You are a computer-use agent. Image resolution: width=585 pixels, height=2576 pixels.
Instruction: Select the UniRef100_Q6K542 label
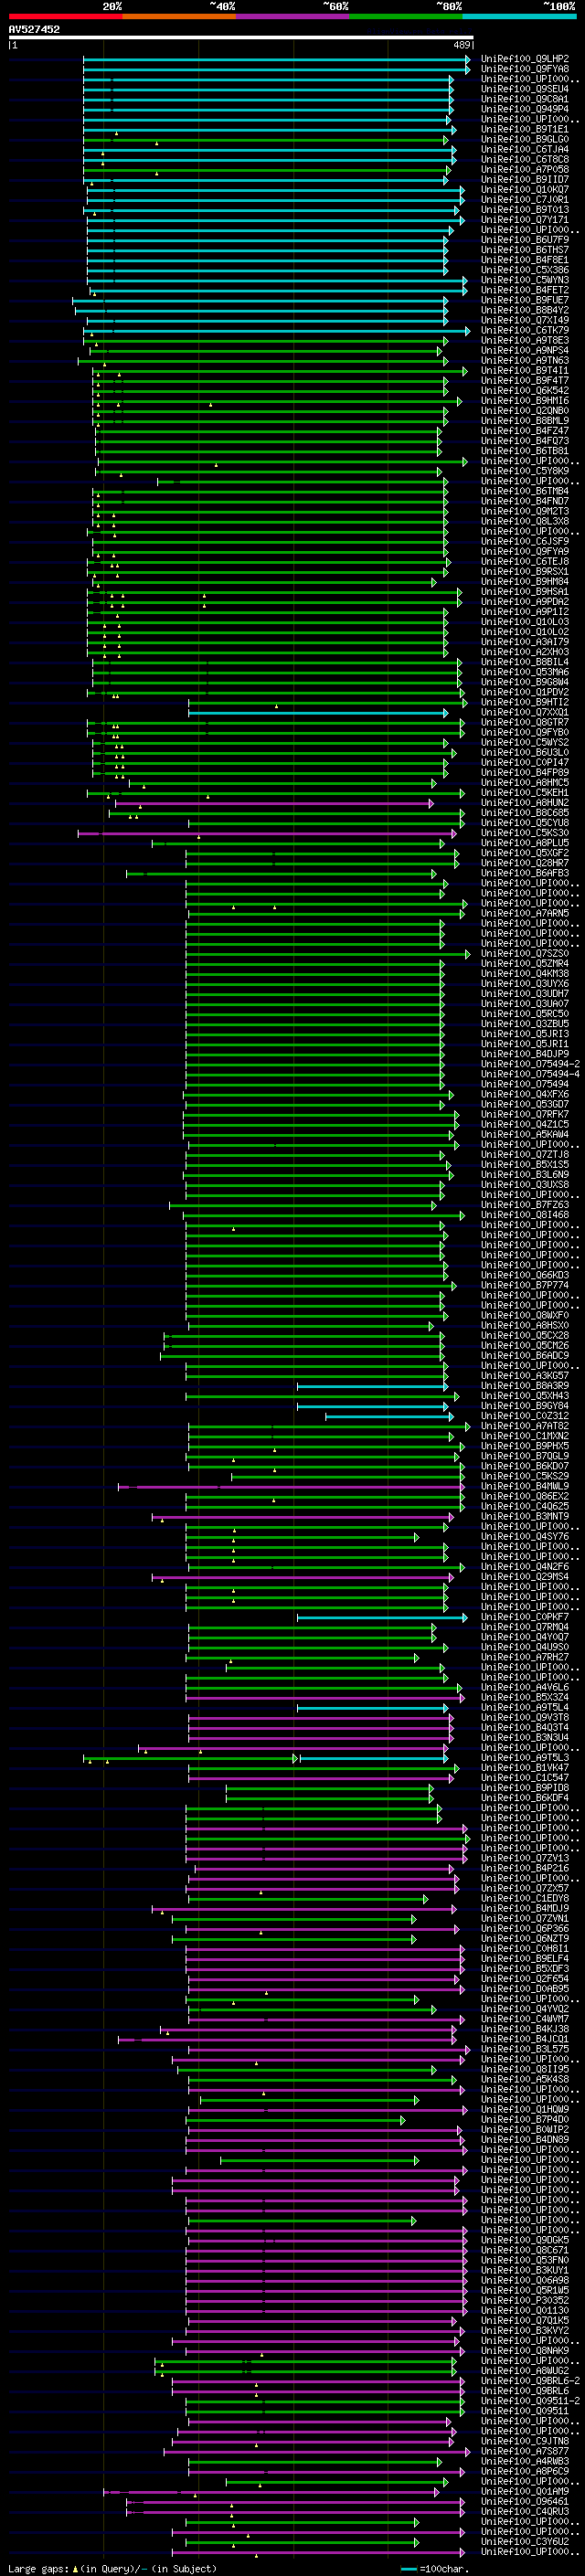(525, 391)
